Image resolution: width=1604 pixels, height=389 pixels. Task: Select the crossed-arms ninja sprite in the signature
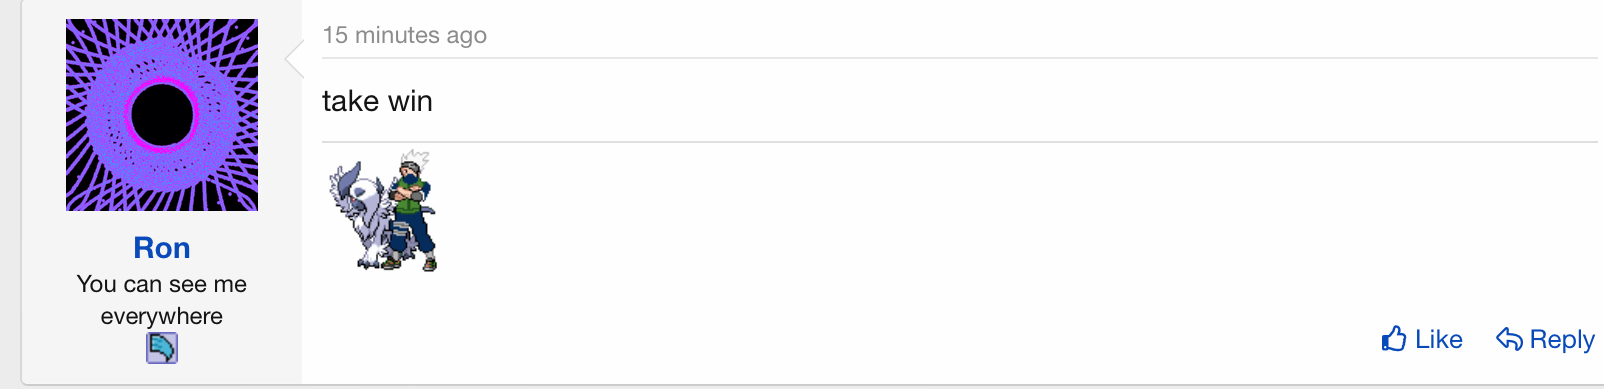[x=410, y=212]
